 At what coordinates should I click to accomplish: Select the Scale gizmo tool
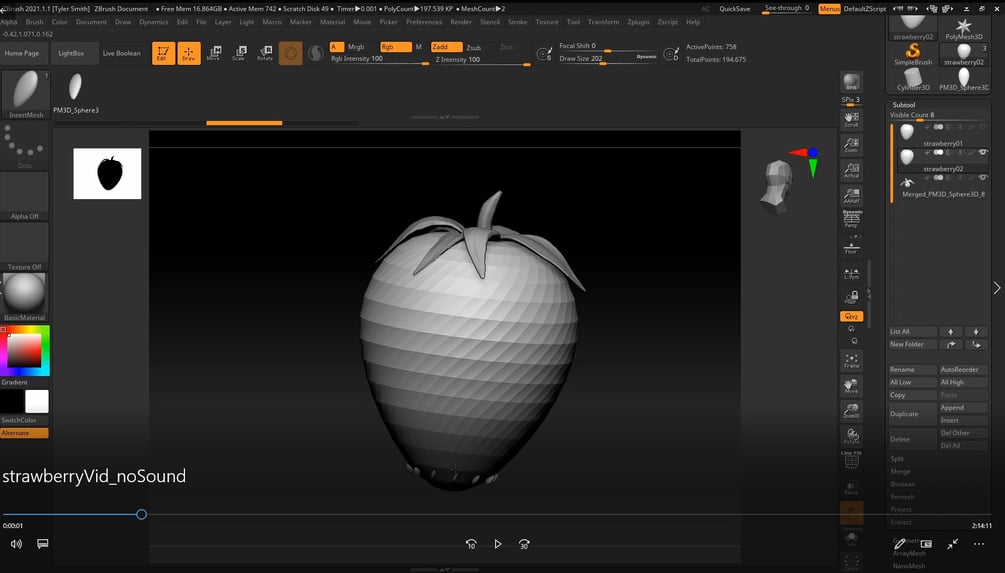(x=239, y=53)
